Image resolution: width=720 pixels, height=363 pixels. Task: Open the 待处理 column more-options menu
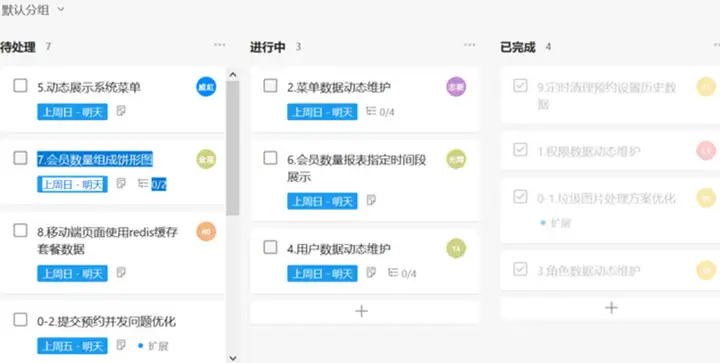[x=219, y=45]
